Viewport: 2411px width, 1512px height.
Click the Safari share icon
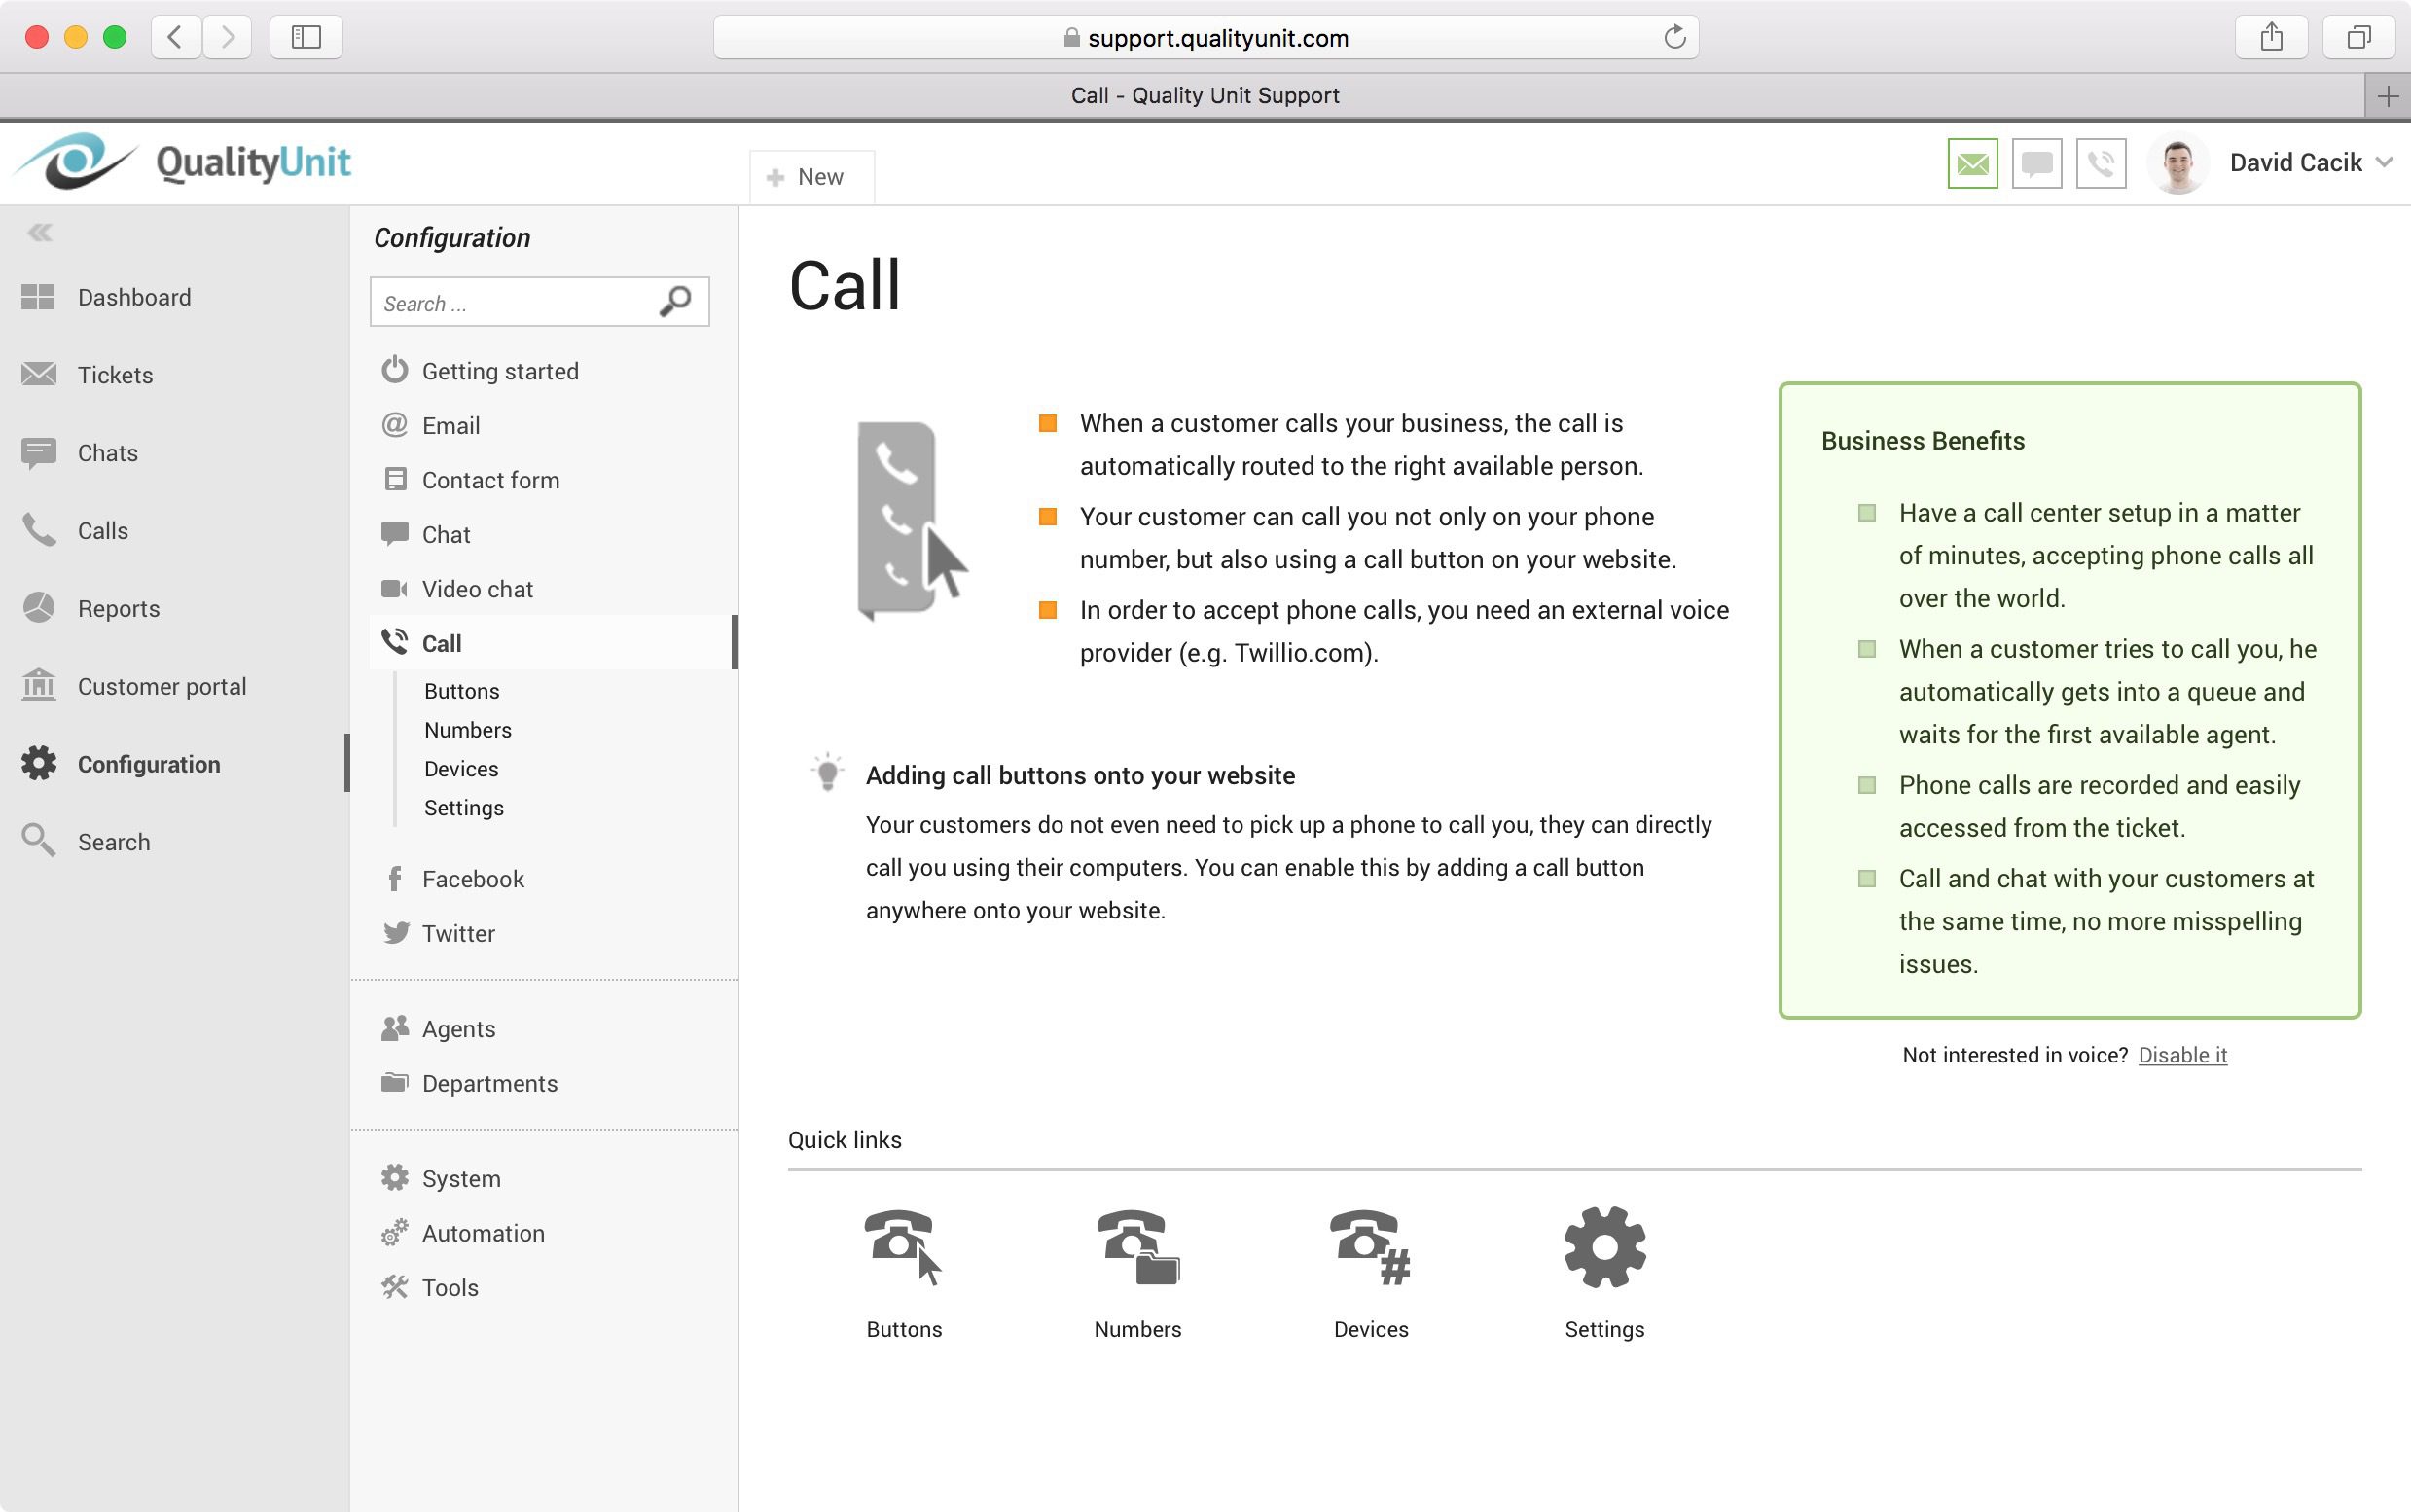(2271, 37)
